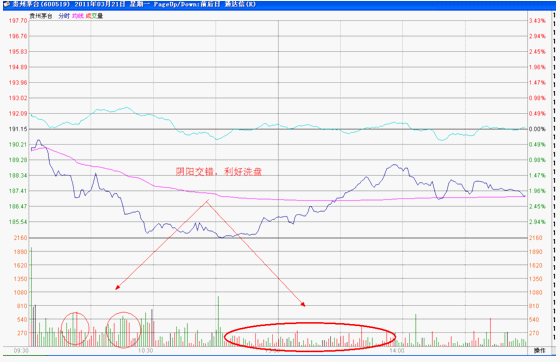The image size is (560, 363).
Task: Click the 191.15 previous-close price label
Action: click(18, 129)
